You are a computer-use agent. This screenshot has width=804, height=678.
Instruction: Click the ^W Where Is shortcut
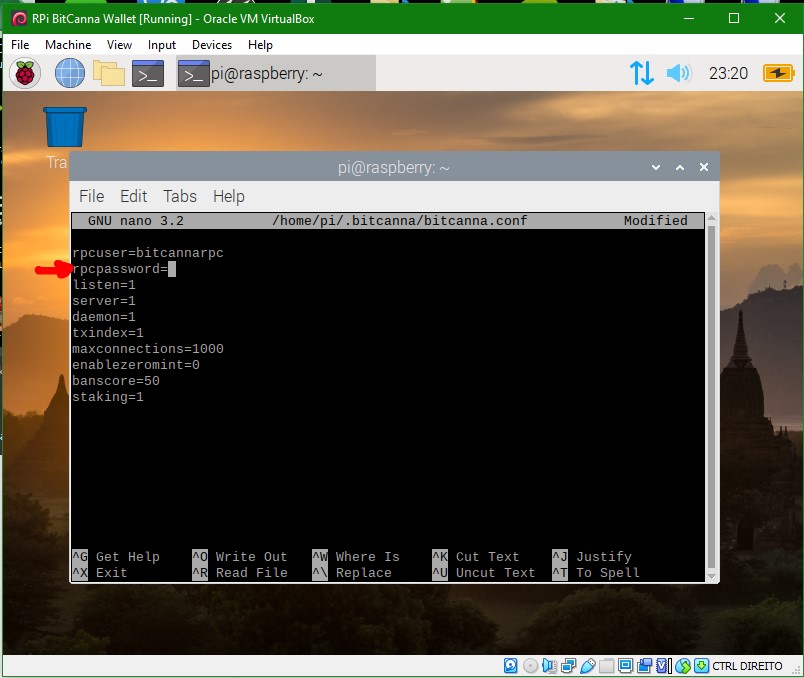356,556
